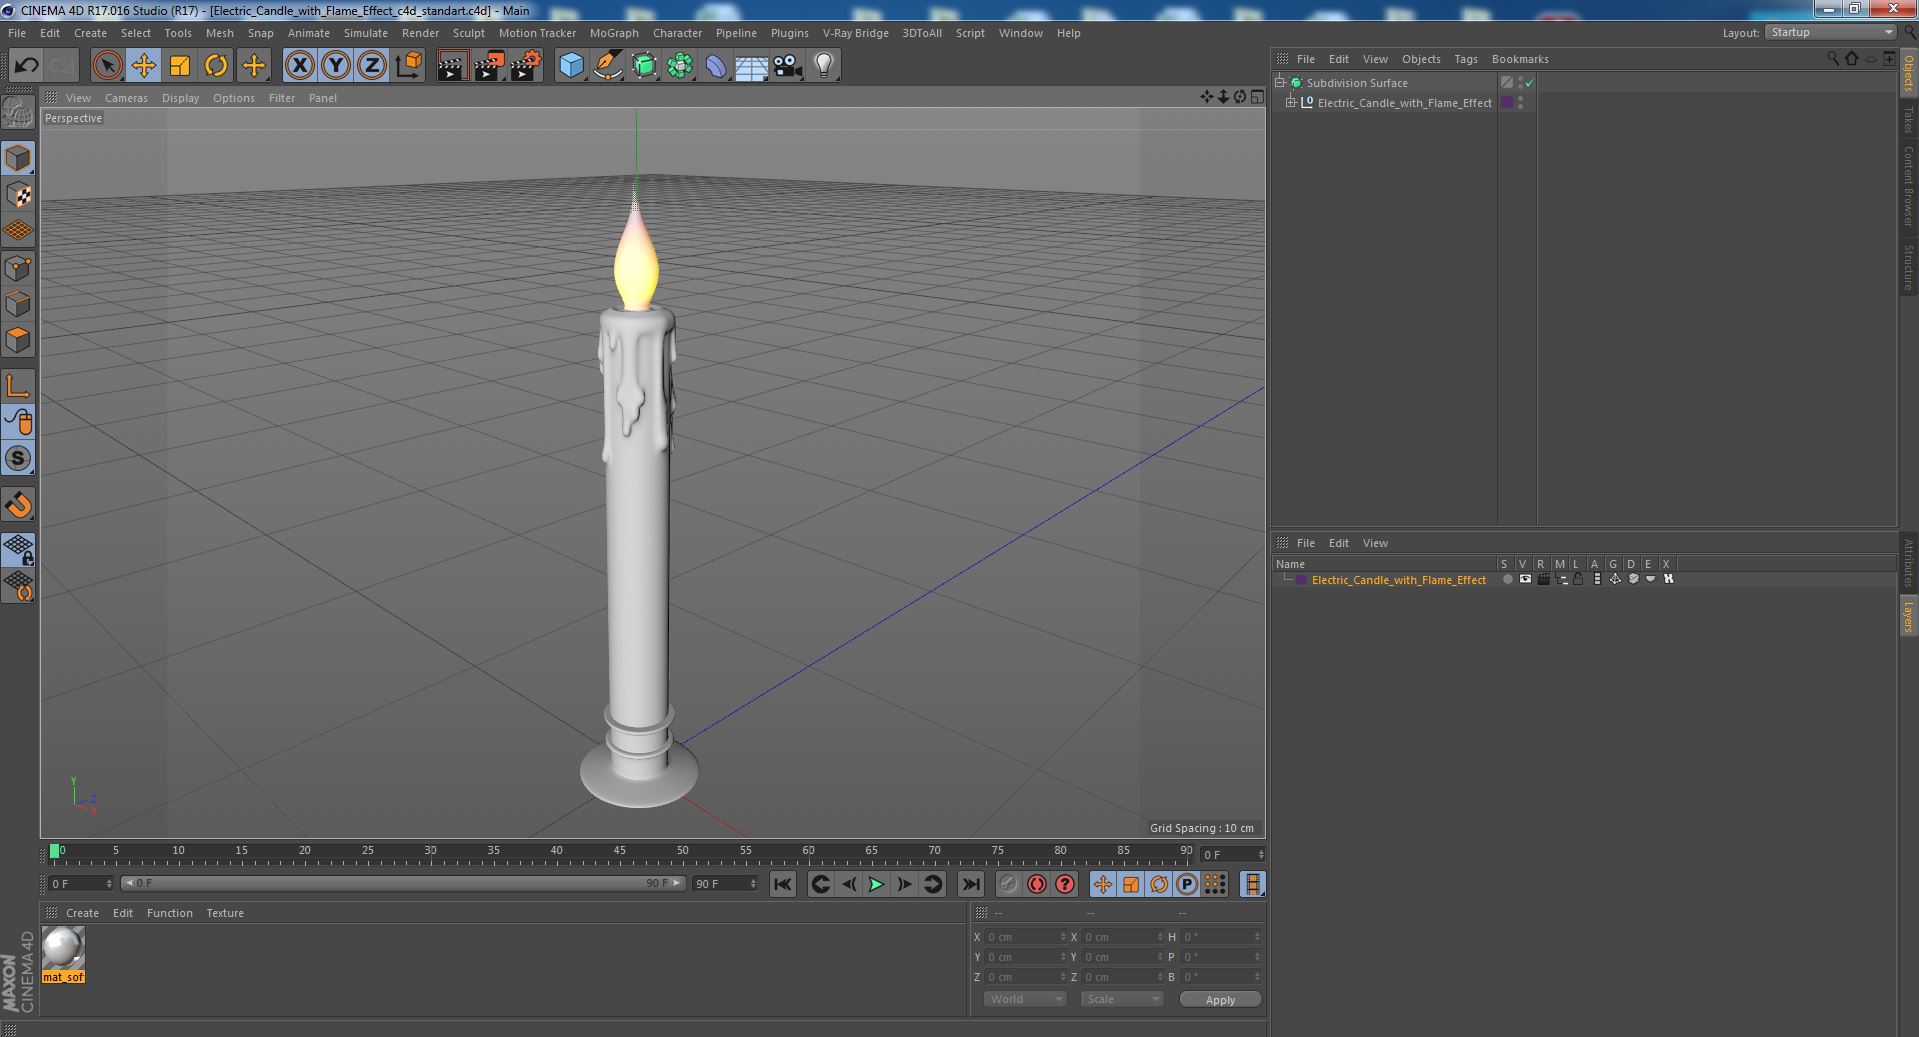The width and height of the screenshot is (1919, 1037).
Task: Switch to Model mode cube icon
Action: click(x=18, y=158)
